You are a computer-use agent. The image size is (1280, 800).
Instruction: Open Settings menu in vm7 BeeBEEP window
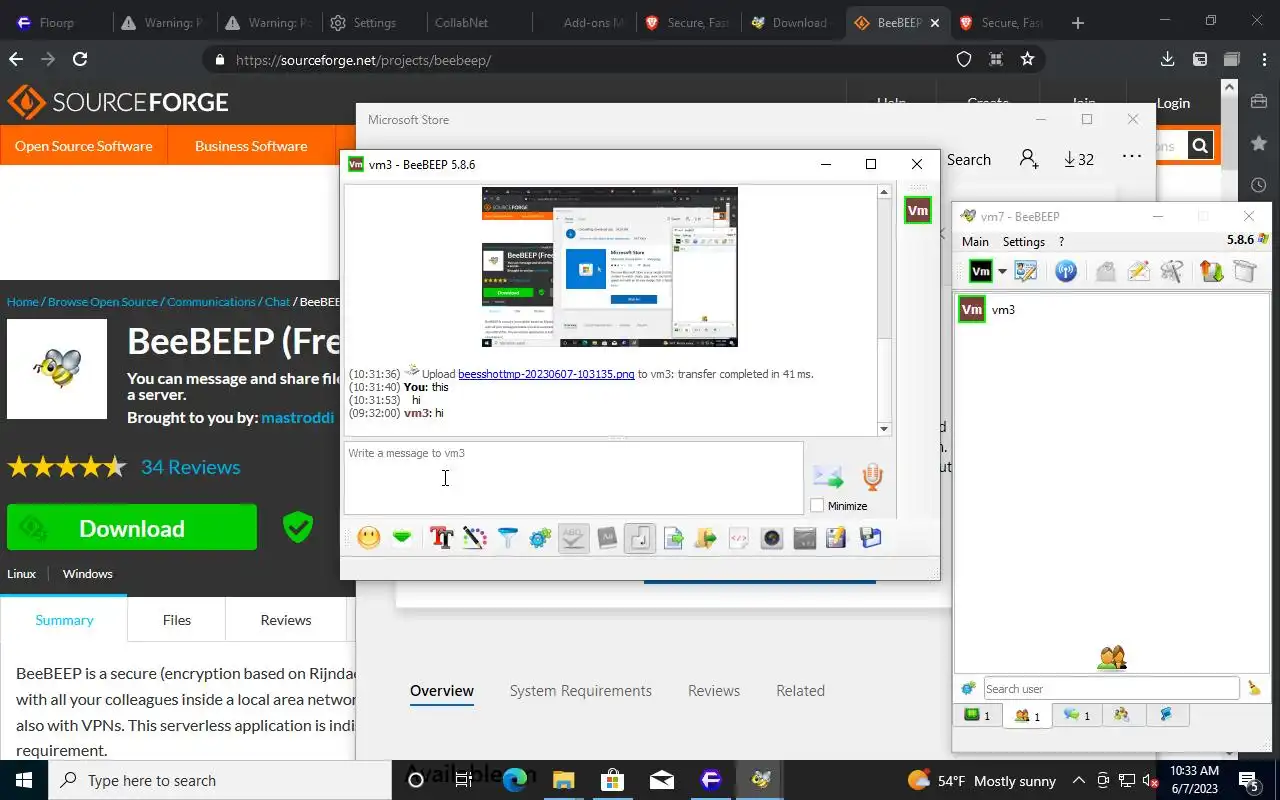click(x=1024, y=241)
